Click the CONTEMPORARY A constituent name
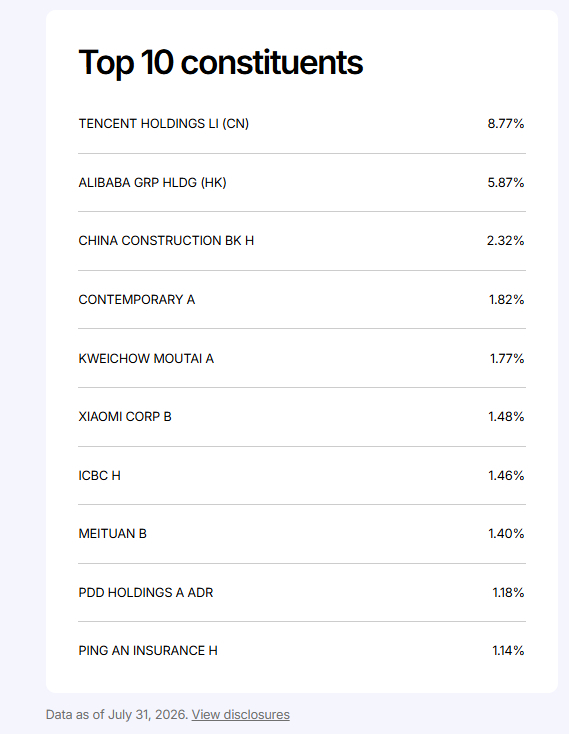 (x=137, y=300)
